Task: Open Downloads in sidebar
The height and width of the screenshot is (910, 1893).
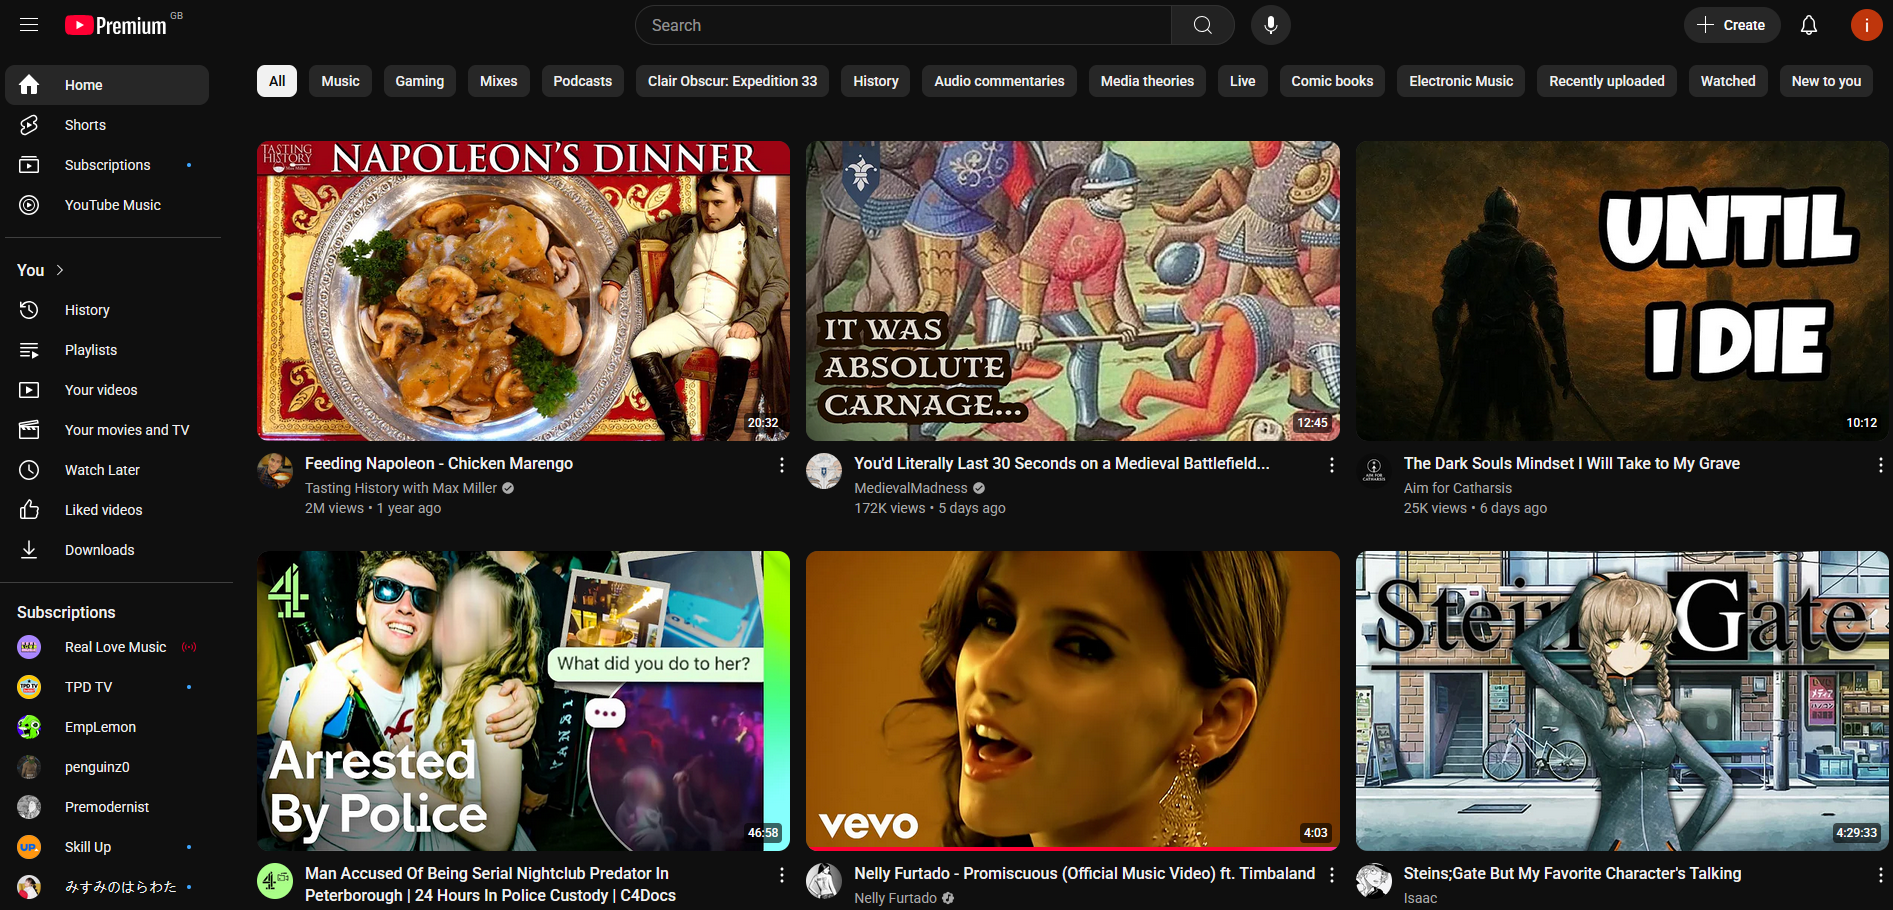Action: (x=107, y=550)
